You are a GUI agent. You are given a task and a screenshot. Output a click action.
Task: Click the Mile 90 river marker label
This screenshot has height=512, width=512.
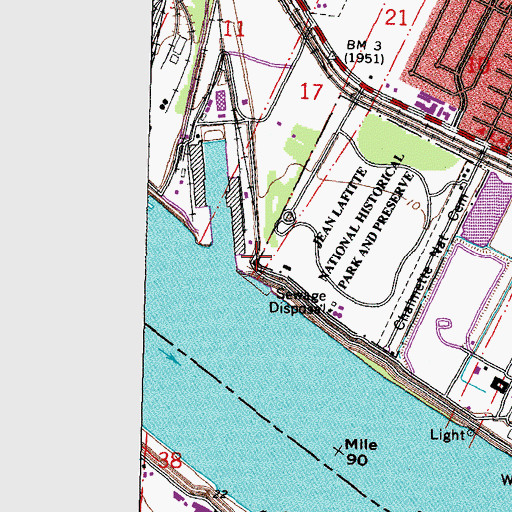pyautogui.click(x=361, y=452)
